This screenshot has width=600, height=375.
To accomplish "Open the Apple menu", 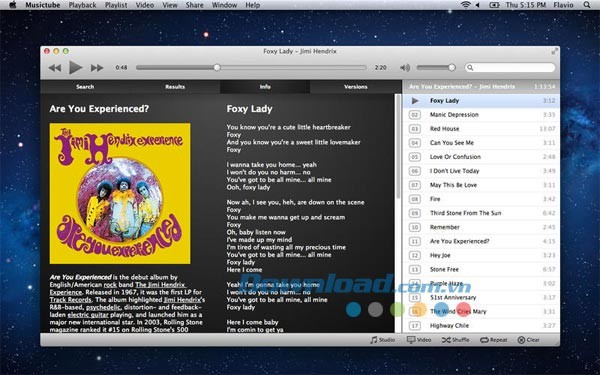I will pos(12,5).
